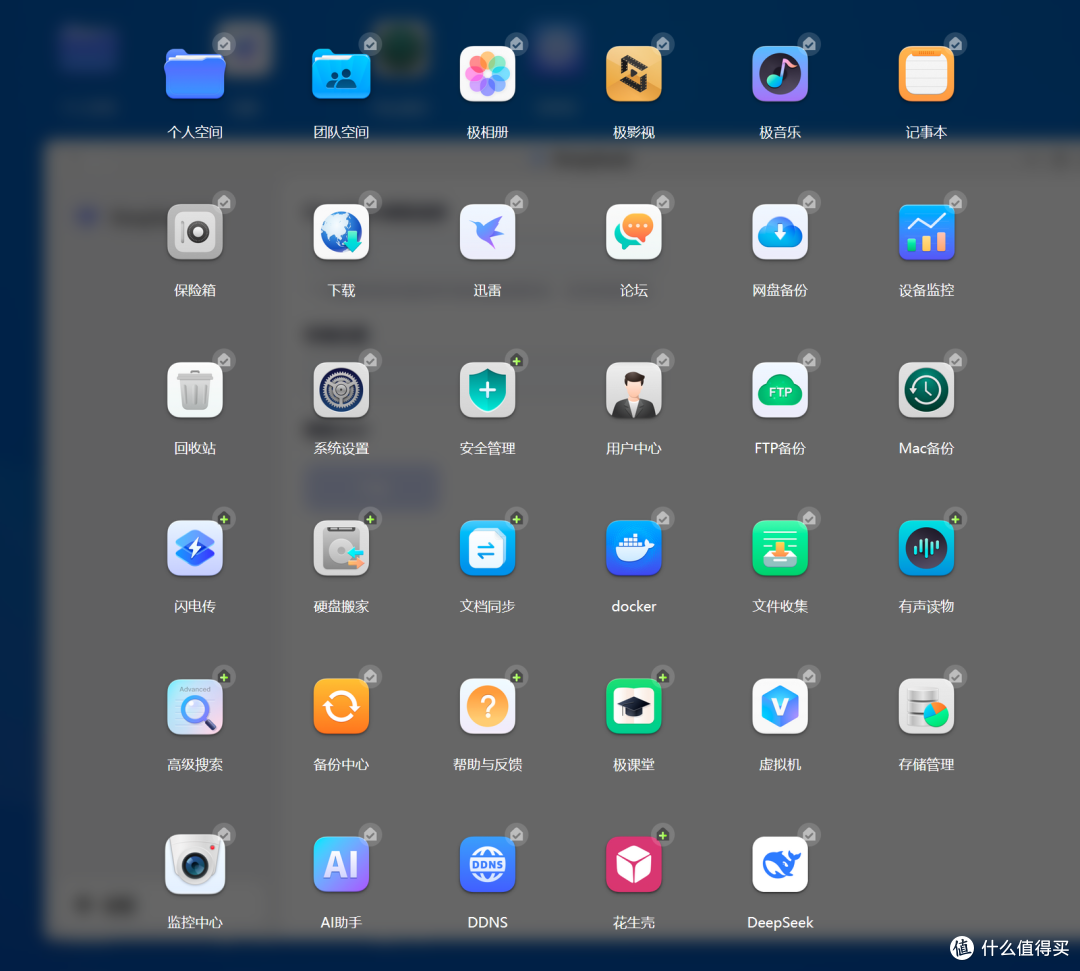Open the 帮助与反馈 help app
1080x971 pixels.
coord(488,707)
